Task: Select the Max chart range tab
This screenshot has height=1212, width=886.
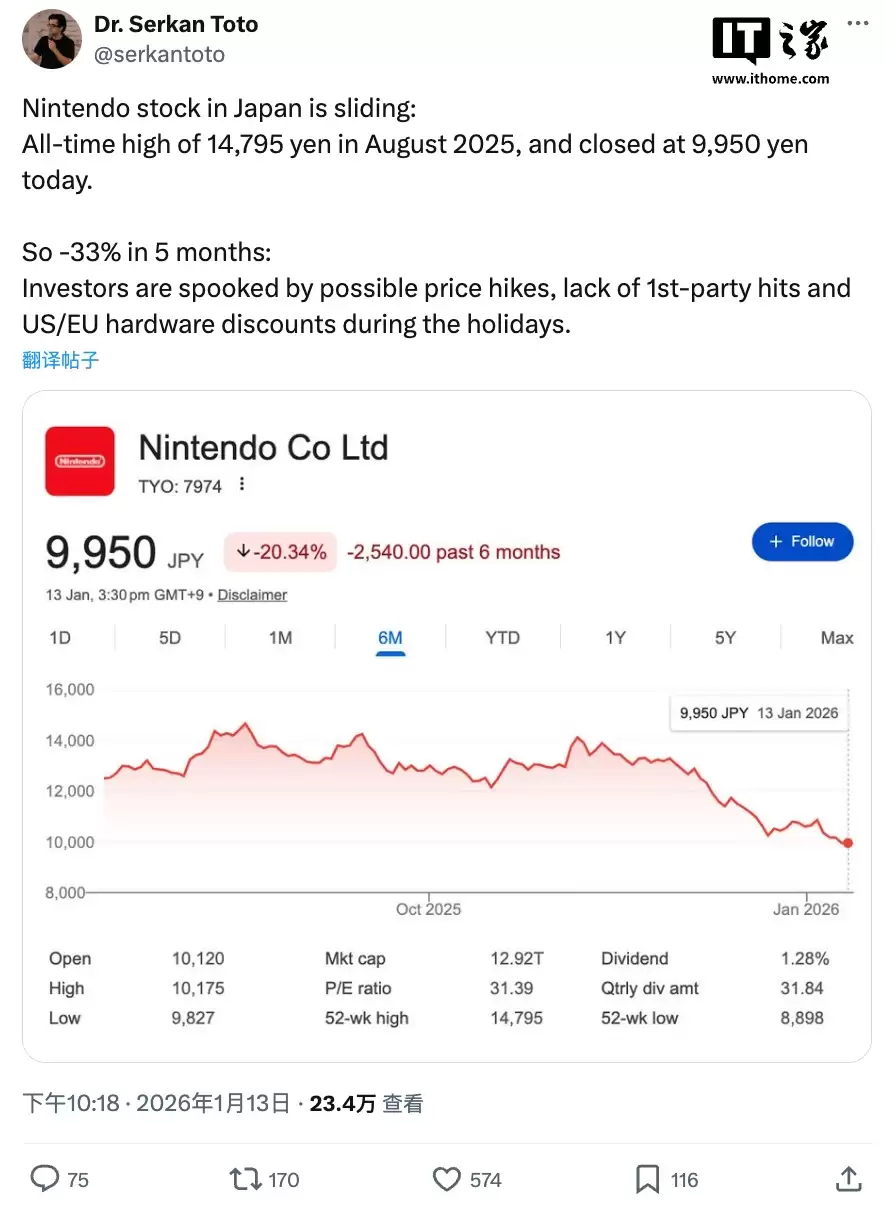Action: pyautogui.click(x=836, y=637)
